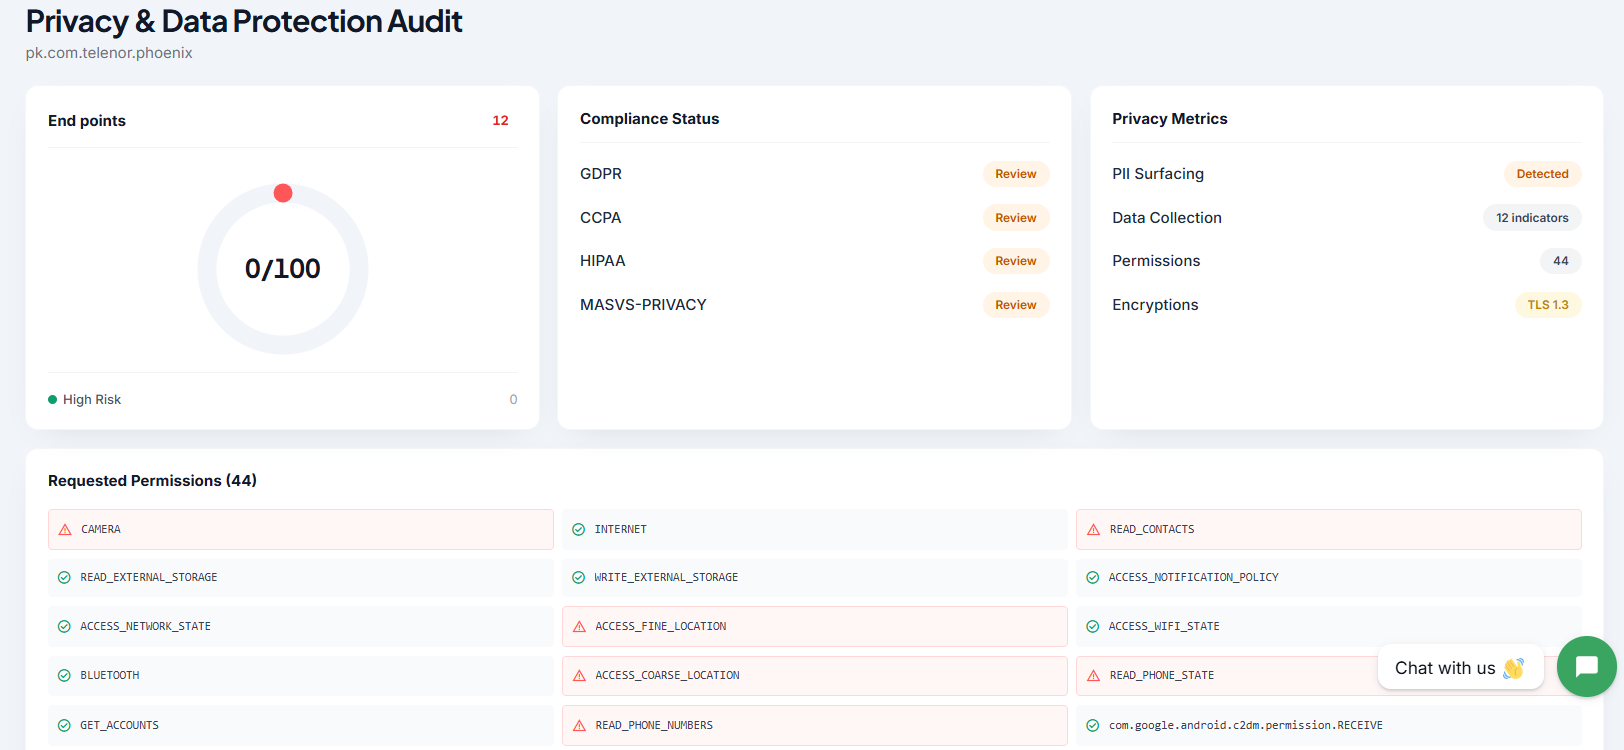Click the 'High Risk' legend label
This screenshot has height=750, width=1624.
coord(92,400)
